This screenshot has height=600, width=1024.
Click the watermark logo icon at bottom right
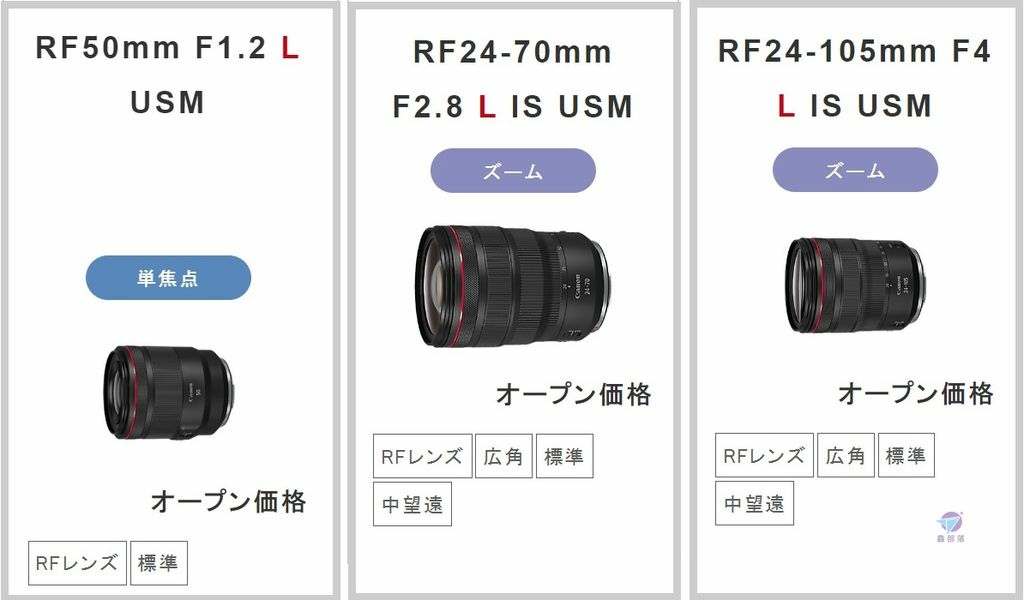click(950, 528)
